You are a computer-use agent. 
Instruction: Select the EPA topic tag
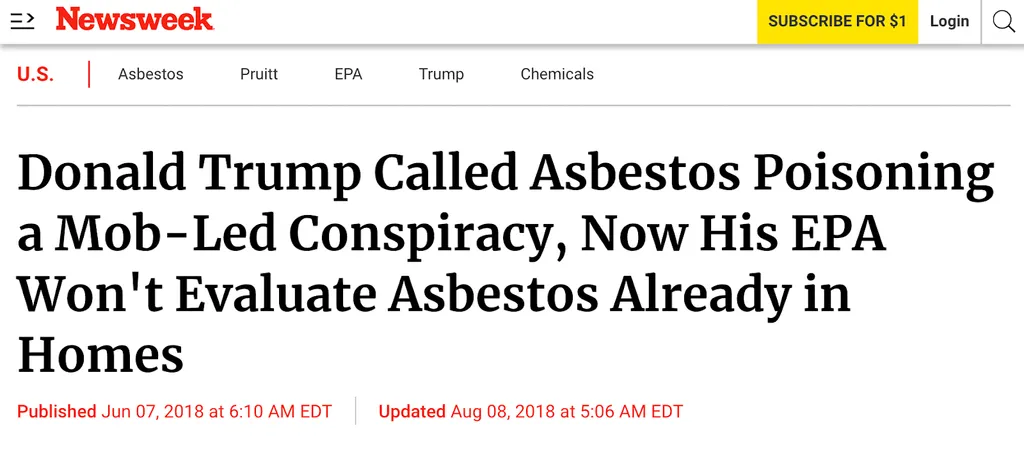tap(348, 74)
